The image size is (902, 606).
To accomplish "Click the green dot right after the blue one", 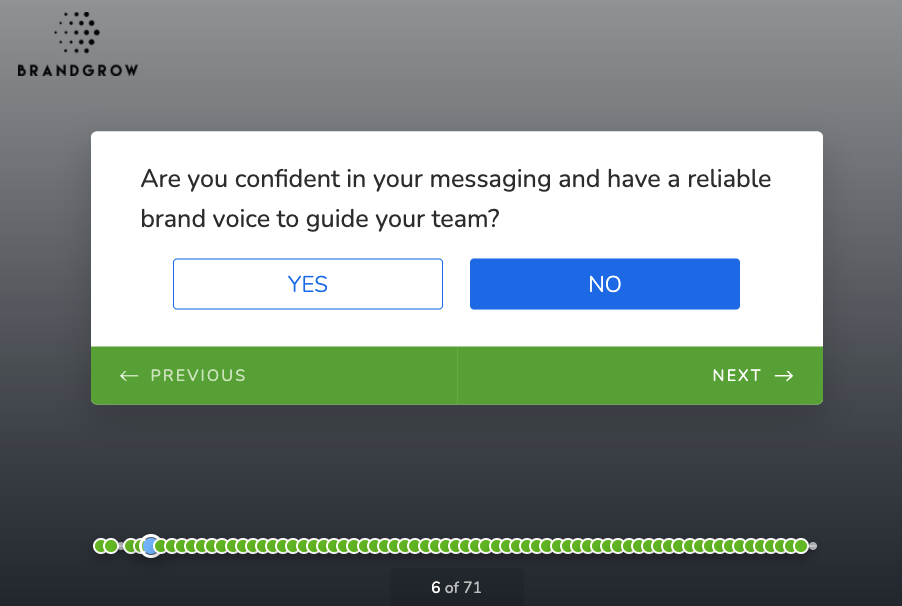I will (x=161, y=546).
